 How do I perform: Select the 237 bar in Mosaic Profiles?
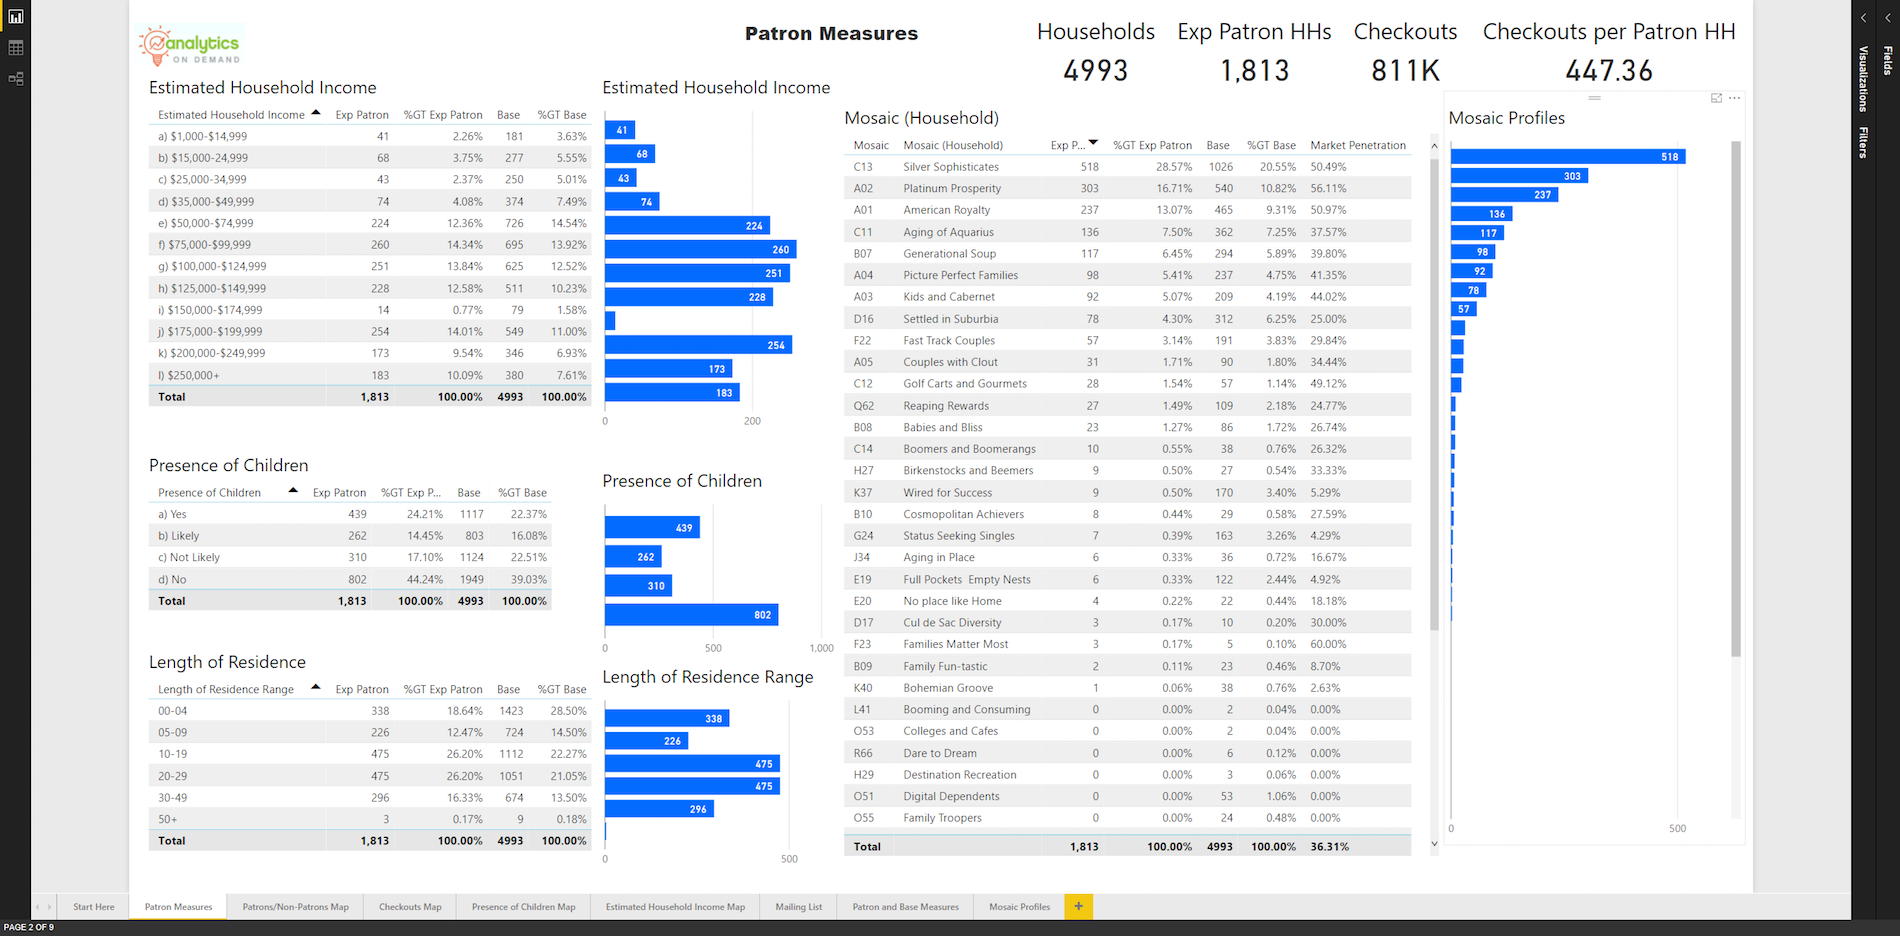pyautogui.click(x=1504, y=195)
